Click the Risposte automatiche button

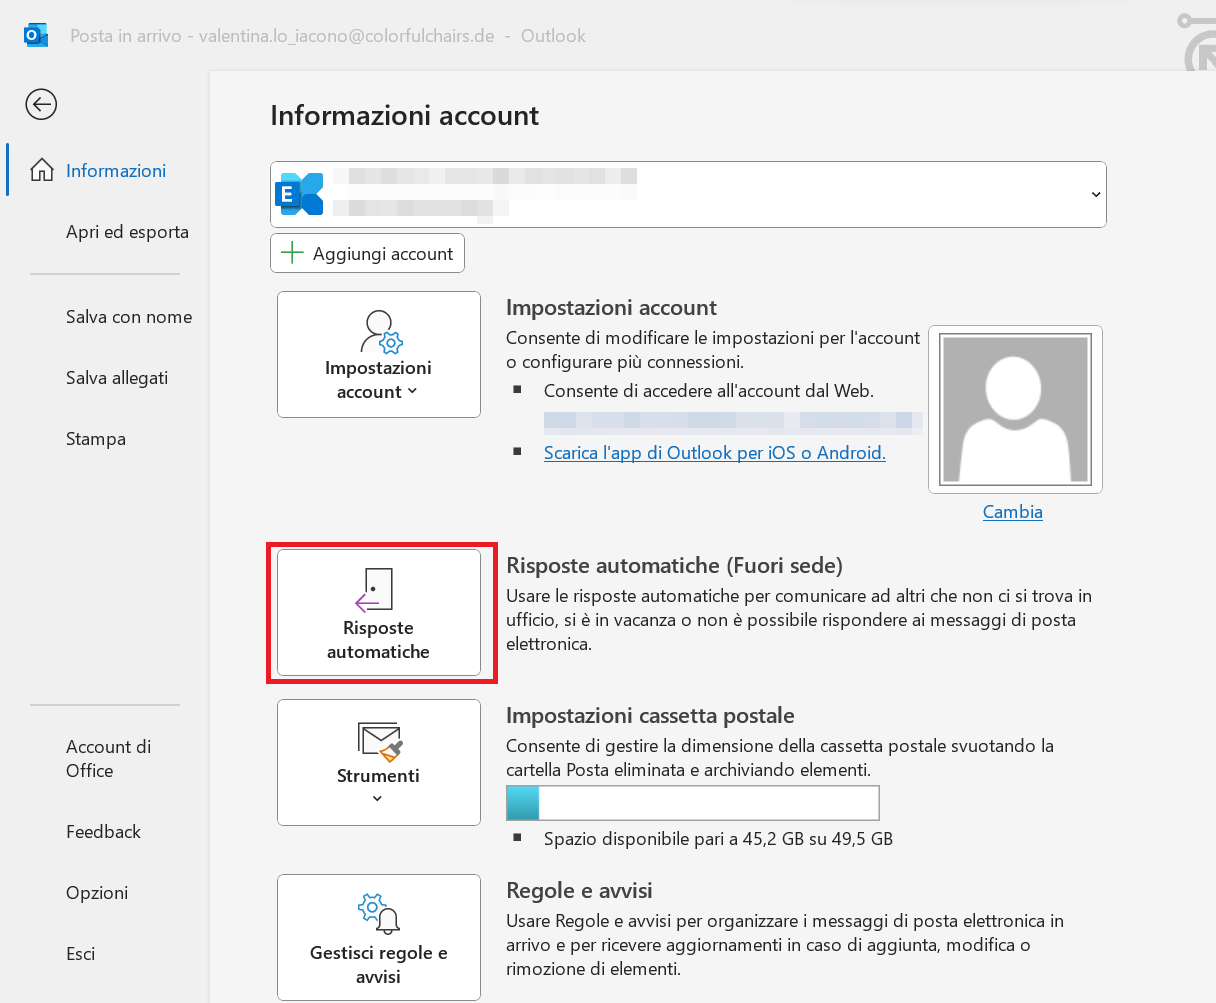click(379, 613)
